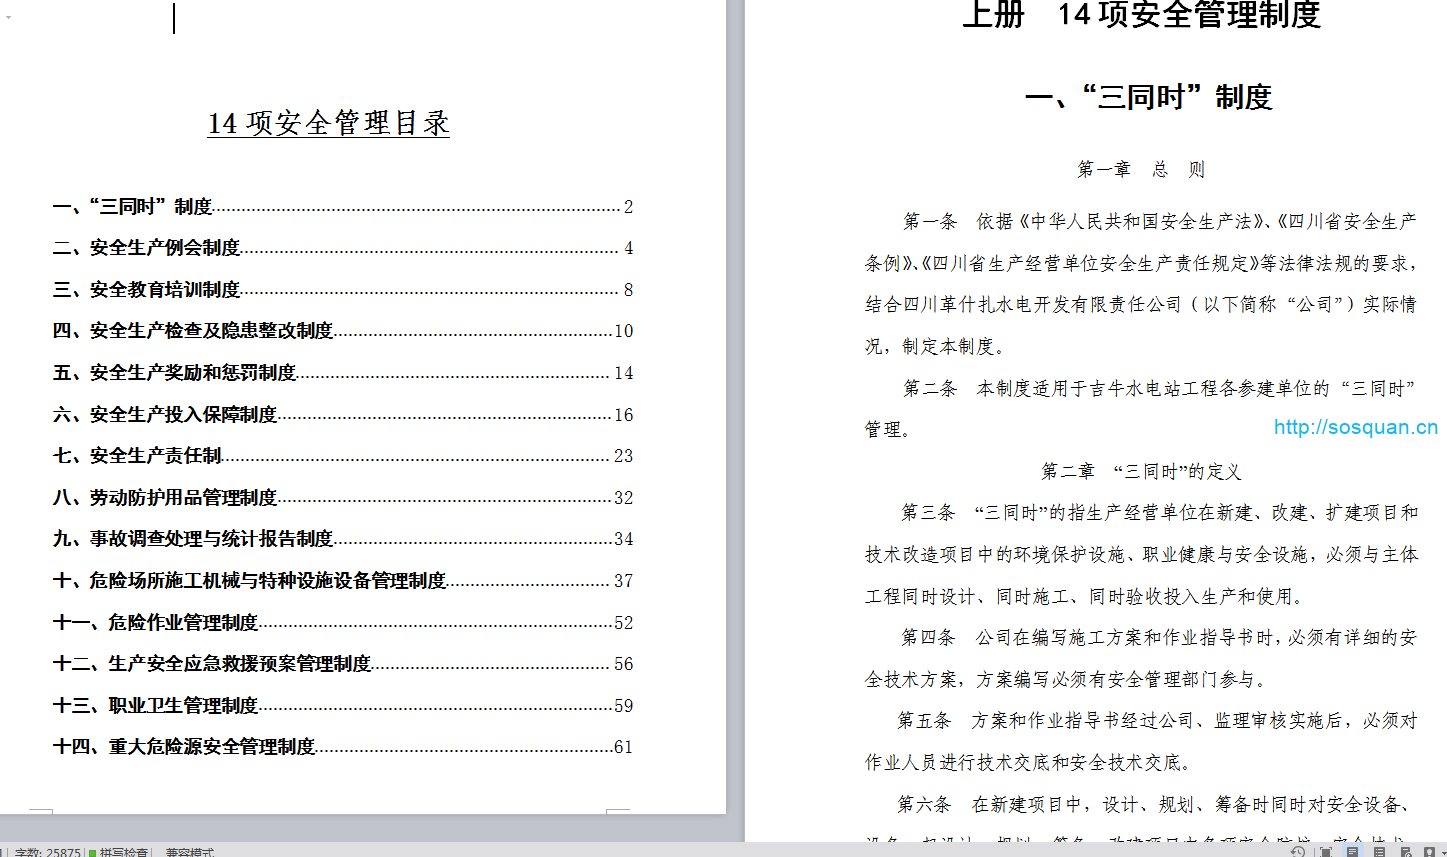
Task: Go to 安全教育培训制度 contents entry
Action: point(147,290)
